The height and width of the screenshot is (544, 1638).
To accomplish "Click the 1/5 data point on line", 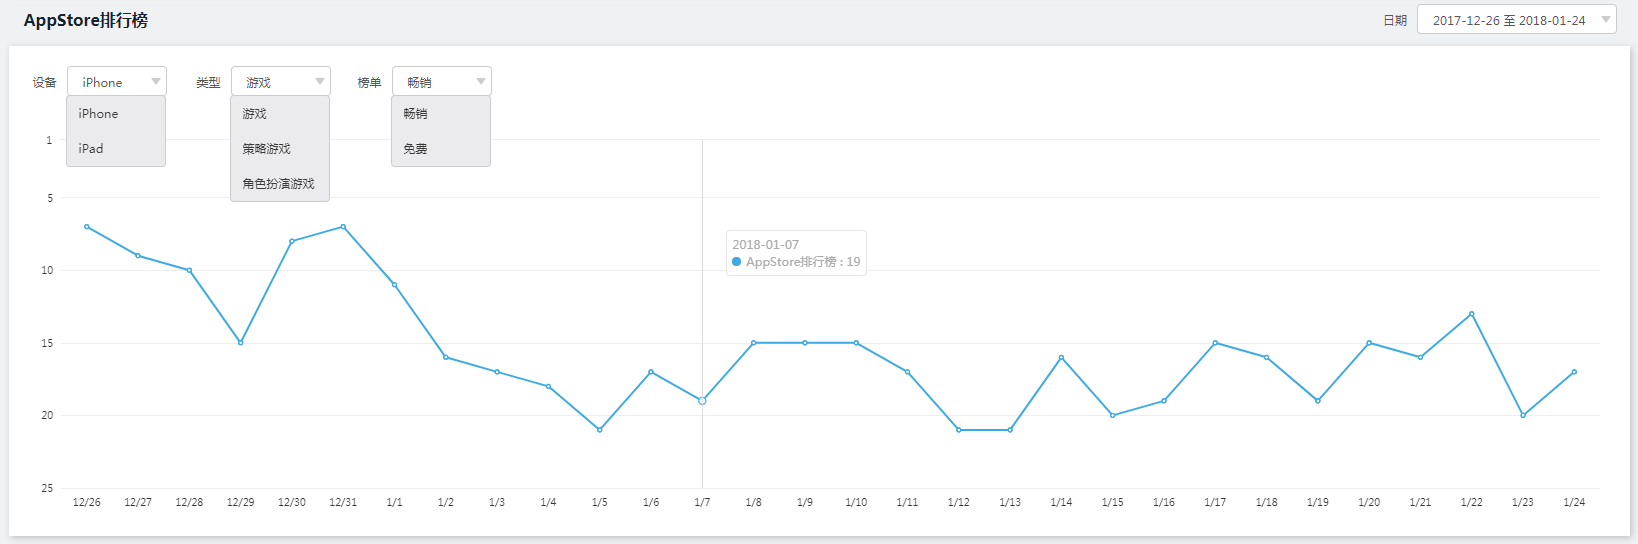I will point(600,430).
